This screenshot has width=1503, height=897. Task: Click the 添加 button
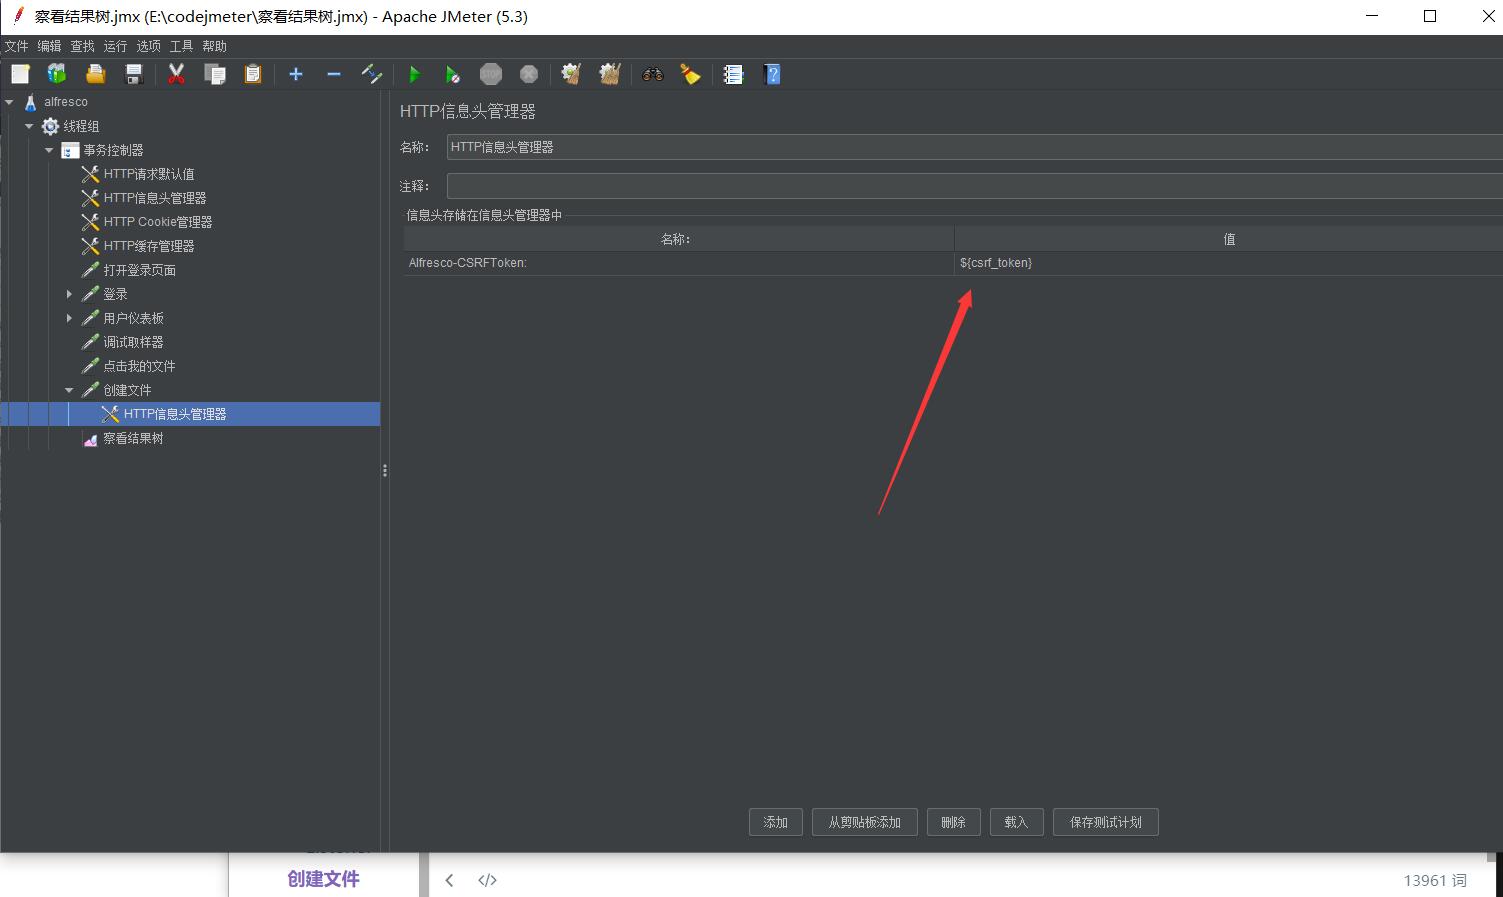(x=776, y=822)
